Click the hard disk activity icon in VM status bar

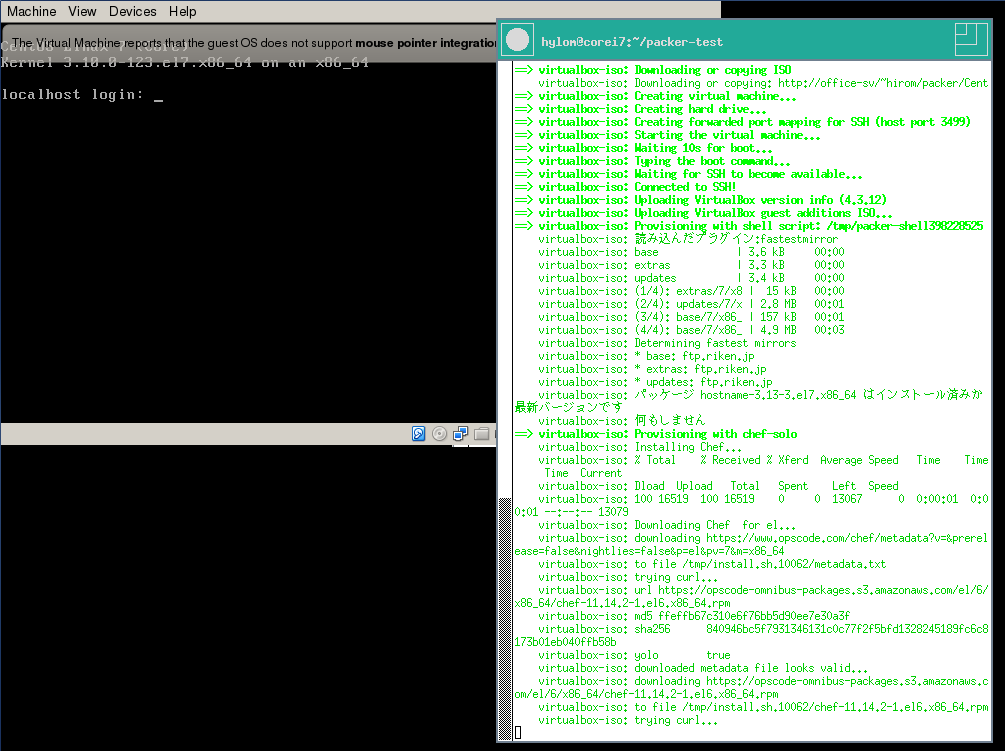pyautogui.click(x=419, y=434)
